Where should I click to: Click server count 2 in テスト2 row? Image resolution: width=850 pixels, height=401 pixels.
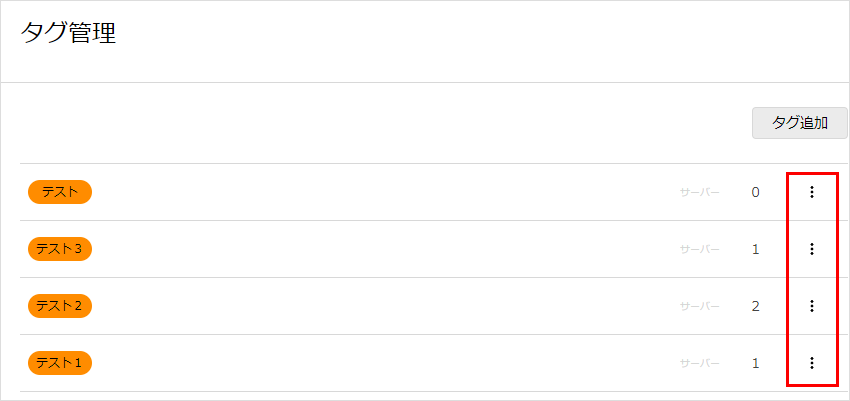click(x=756, y=306)
